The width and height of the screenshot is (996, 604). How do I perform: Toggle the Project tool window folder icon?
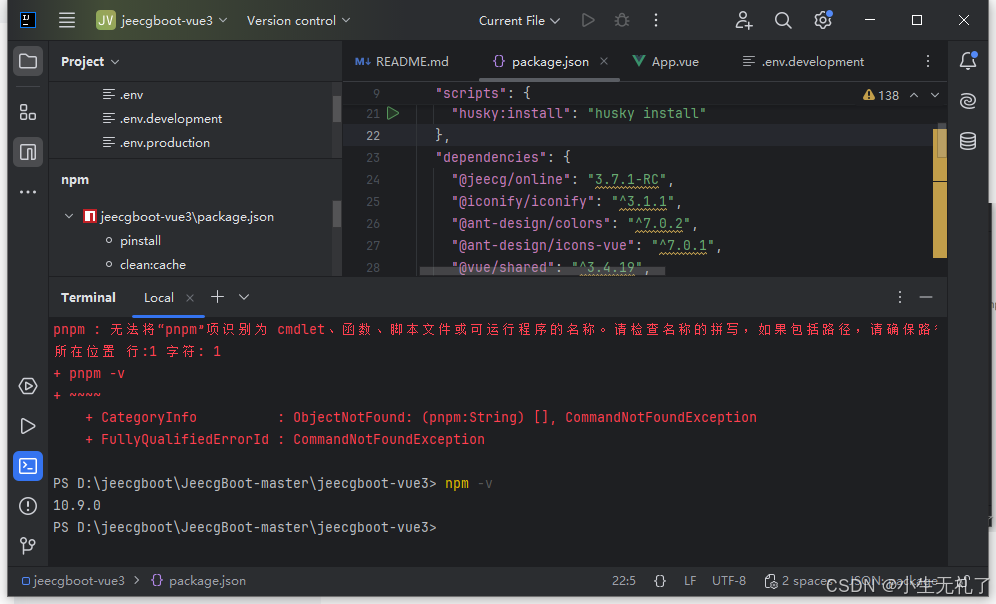coord(28,61)
